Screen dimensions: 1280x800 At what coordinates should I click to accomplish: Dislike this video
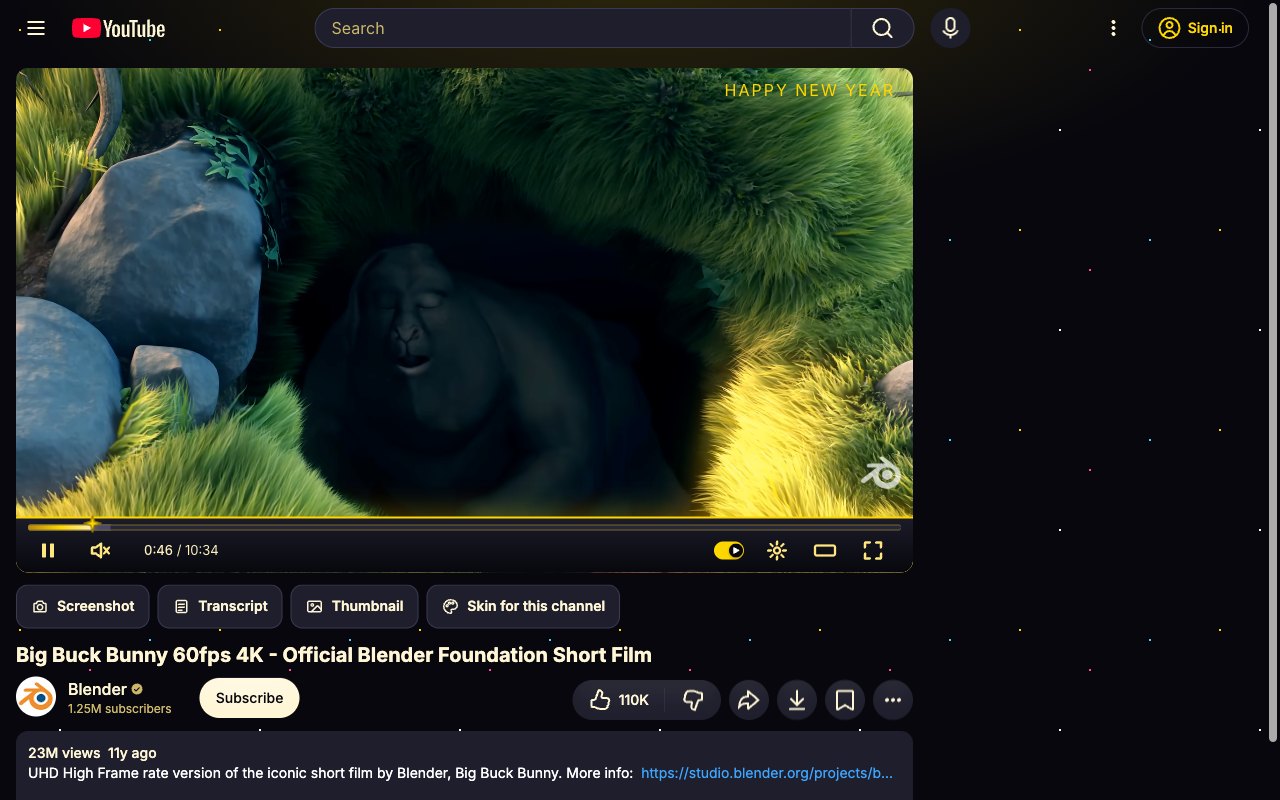point(693,700)
